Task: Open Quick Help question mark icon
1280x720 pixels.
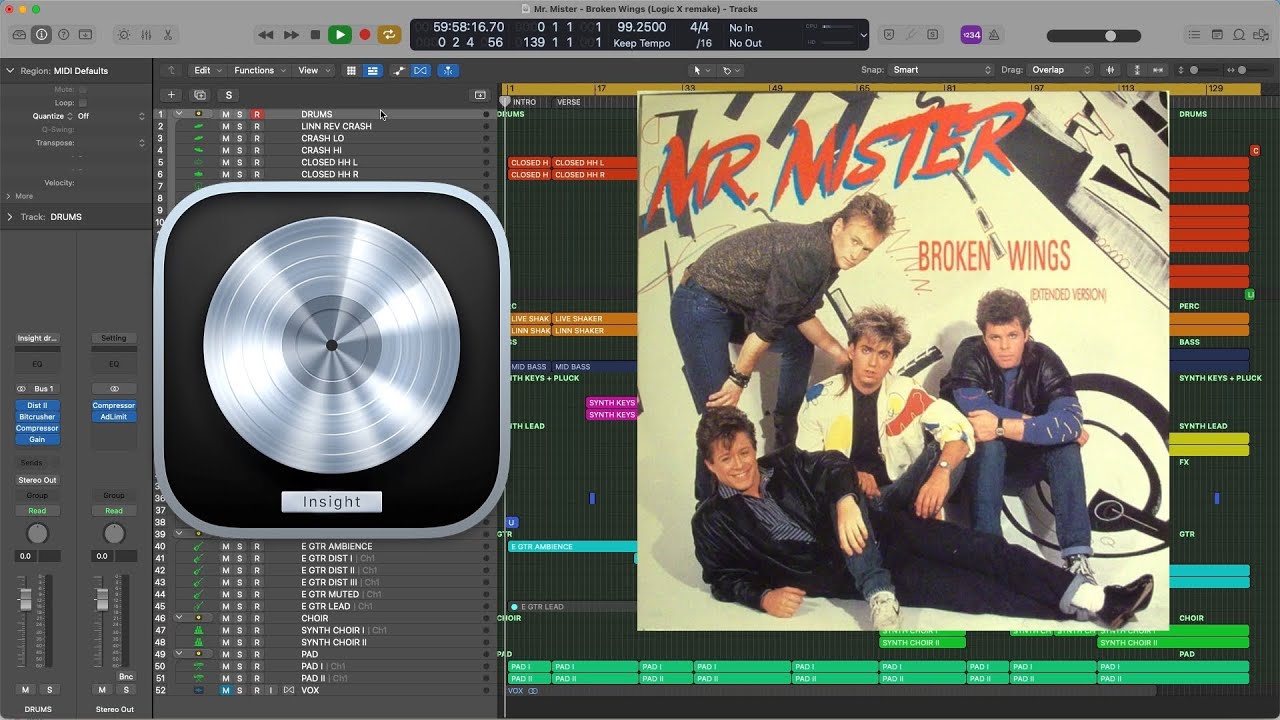Action: [x=63, y=34]
